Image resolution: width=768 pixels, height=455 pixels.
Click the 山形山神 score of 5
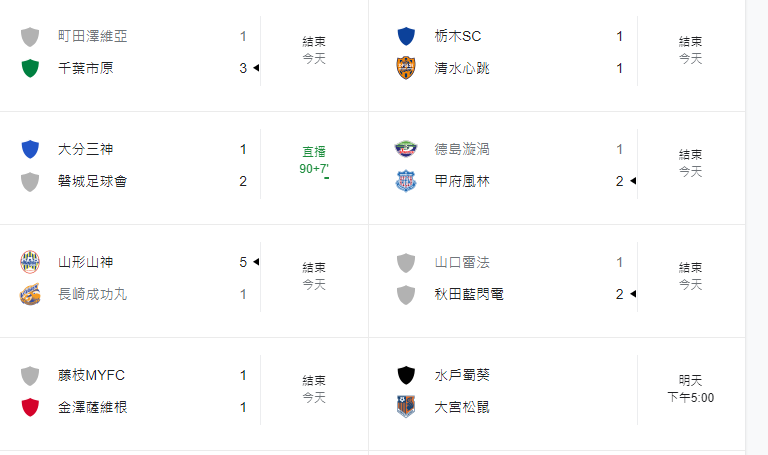[x=243, y=262]
